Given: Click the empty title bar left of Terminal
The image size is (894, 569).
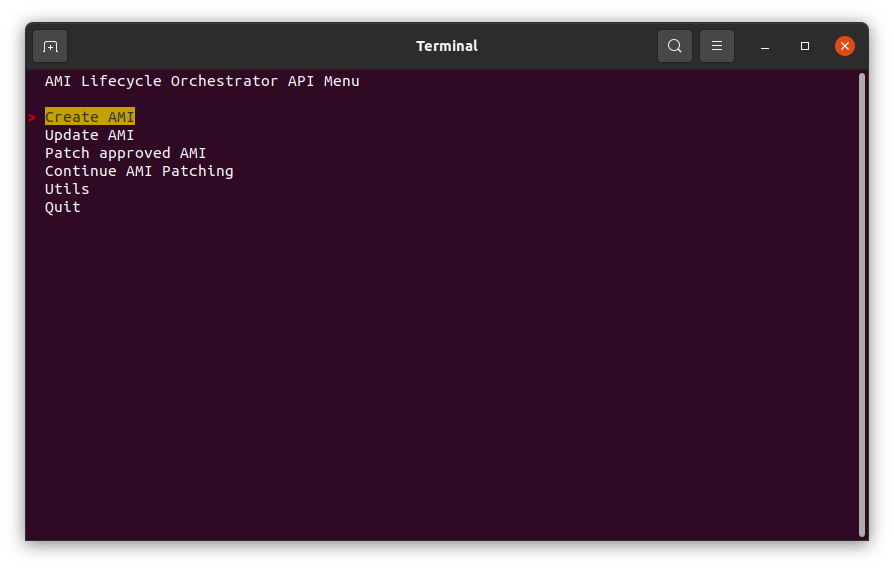Looking at the screenshot, I should tap(239, 46).
